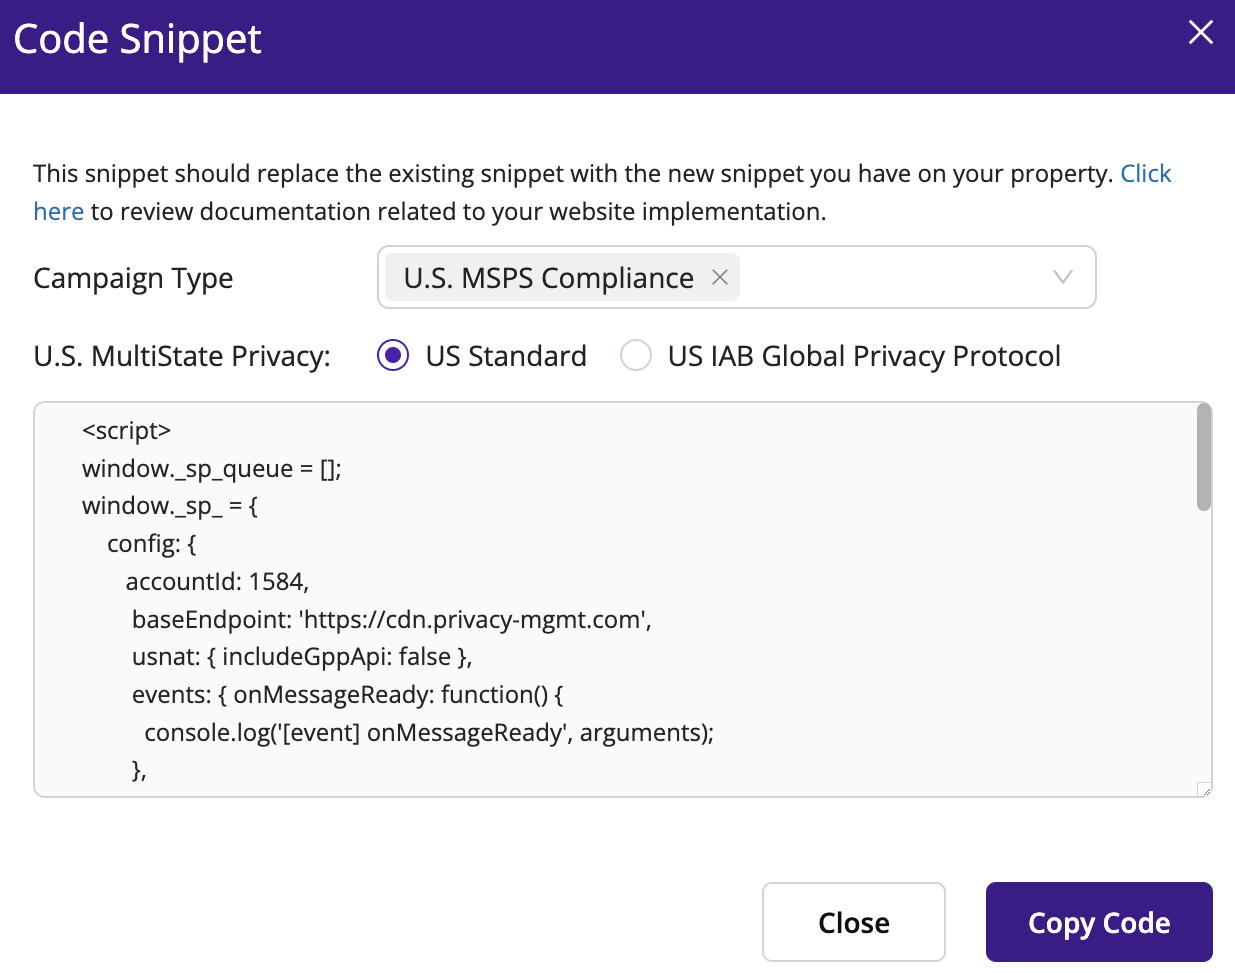Screen dimensions: 1235x973
Task: Expand the Campaign Type dropdown chevron
Action: [1062, 277]
